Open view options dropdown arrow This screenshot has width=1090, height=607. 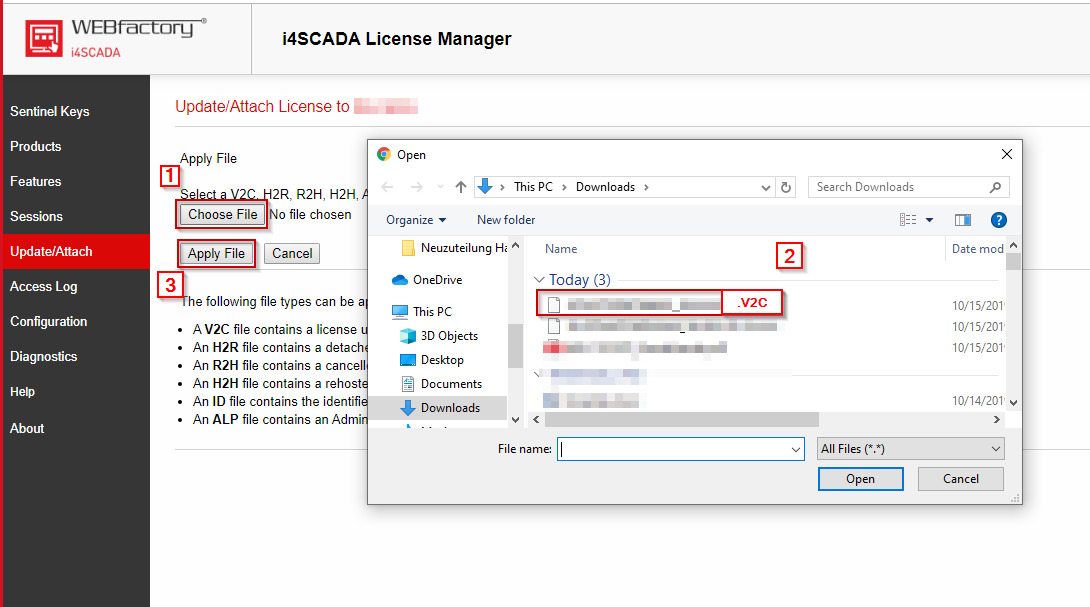pyautogui.click(x=929, y=220)
